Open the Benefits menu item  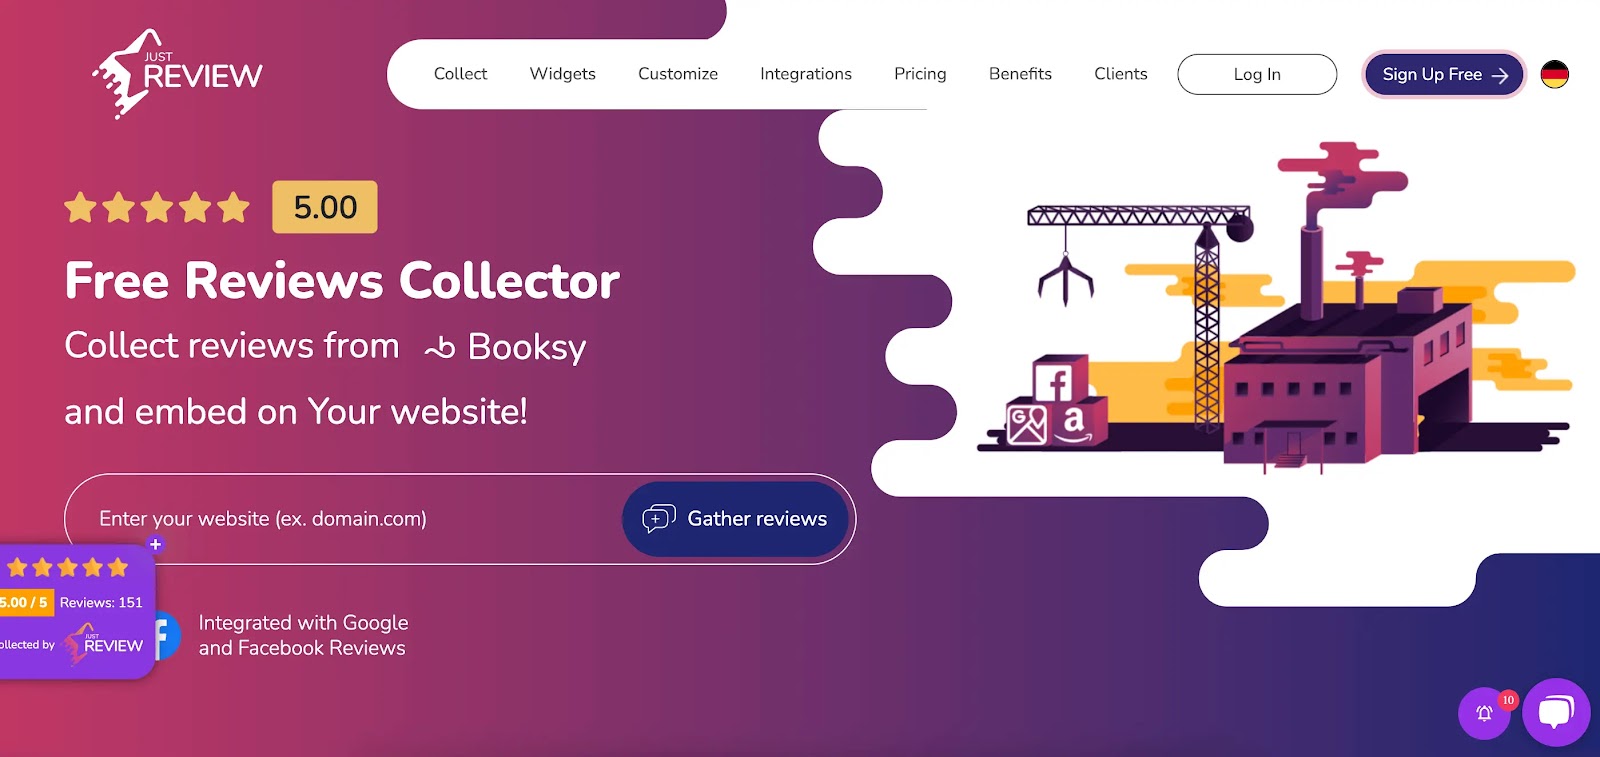[x=1020, y=74]
